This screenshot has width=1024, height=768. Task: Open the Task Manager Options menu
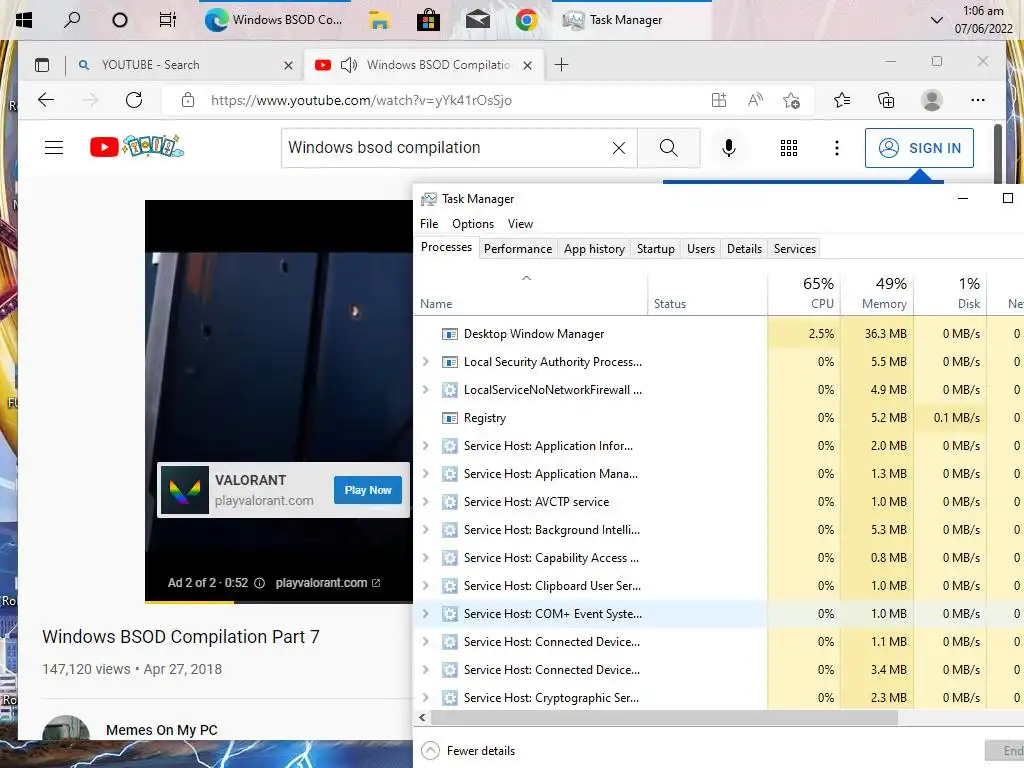click(x=473, y=224)
